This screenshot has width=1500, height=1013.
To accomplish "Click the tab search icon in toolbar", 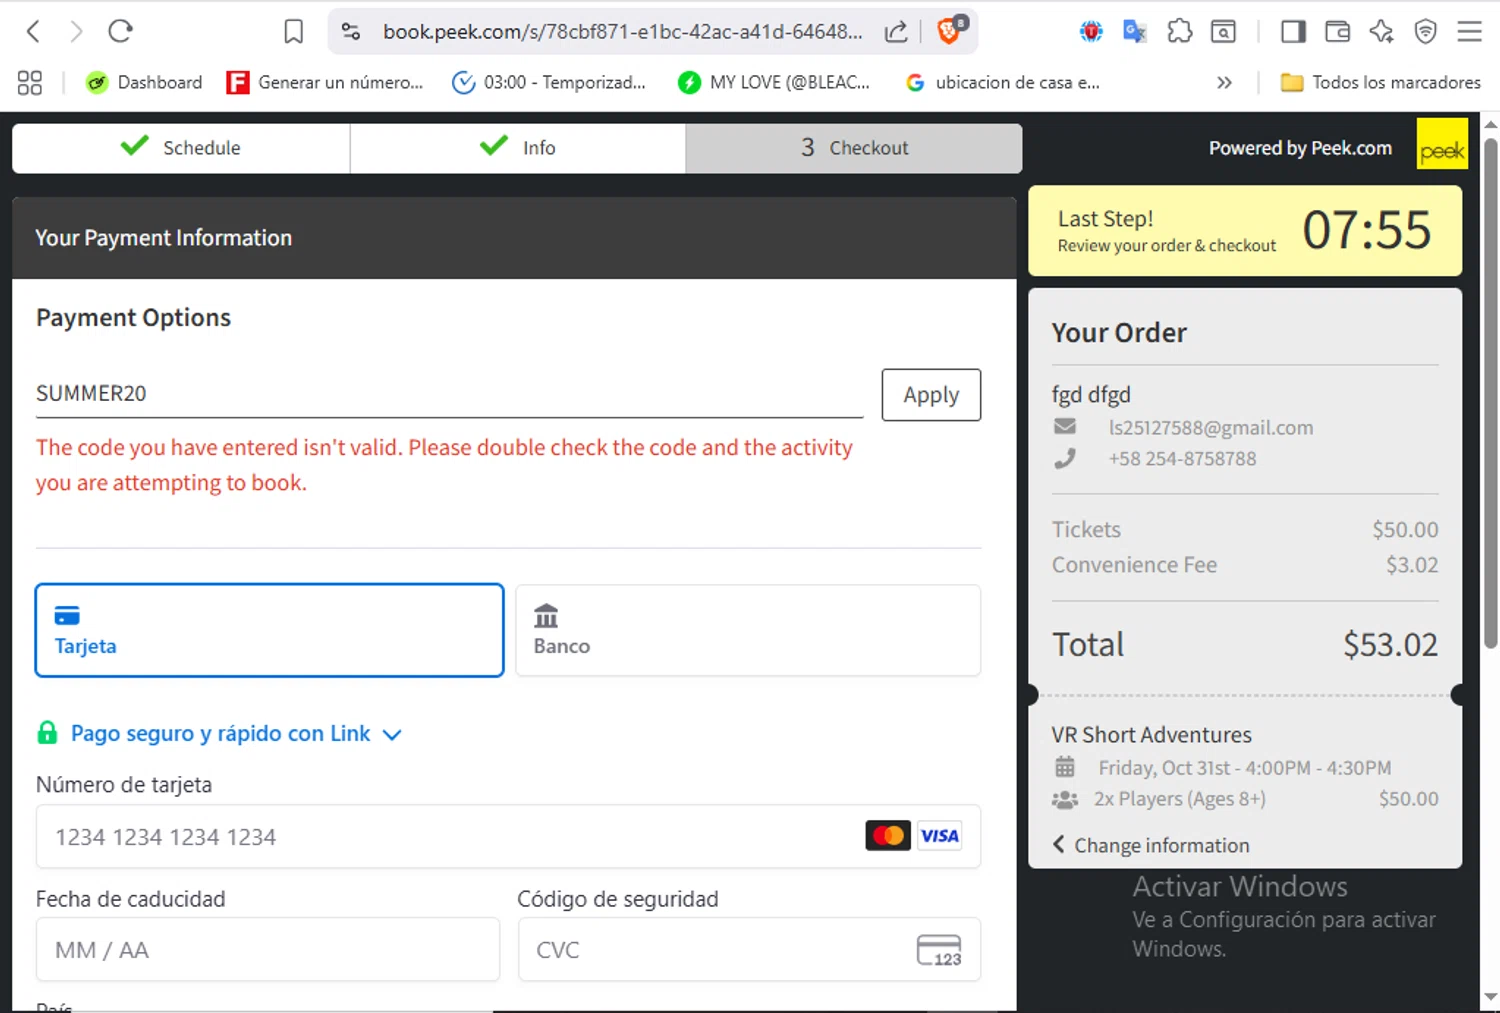I will tap(1223, 32).
